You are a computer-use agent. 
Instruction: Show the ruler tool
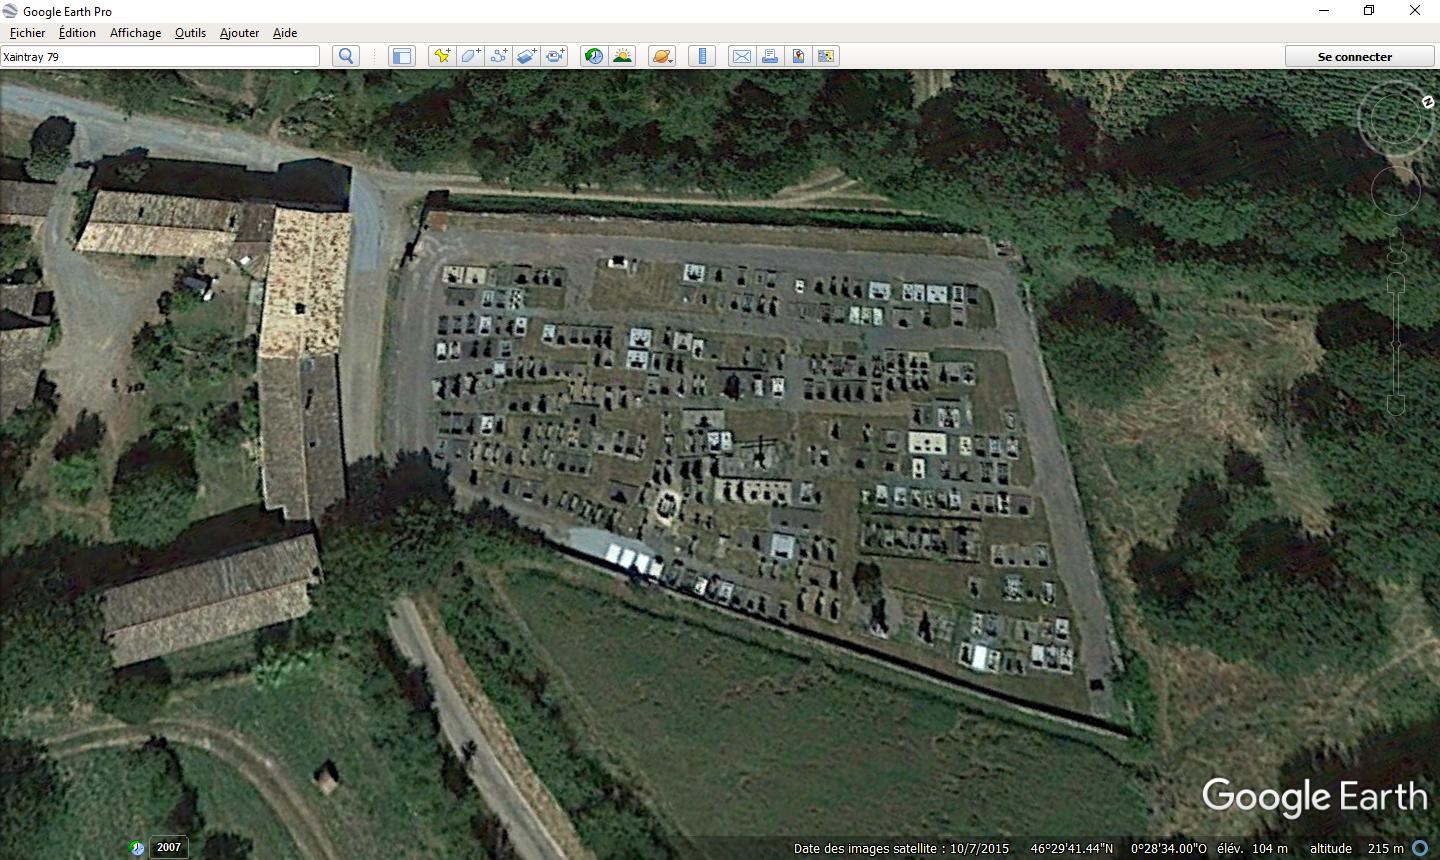(x=702, y=56)
